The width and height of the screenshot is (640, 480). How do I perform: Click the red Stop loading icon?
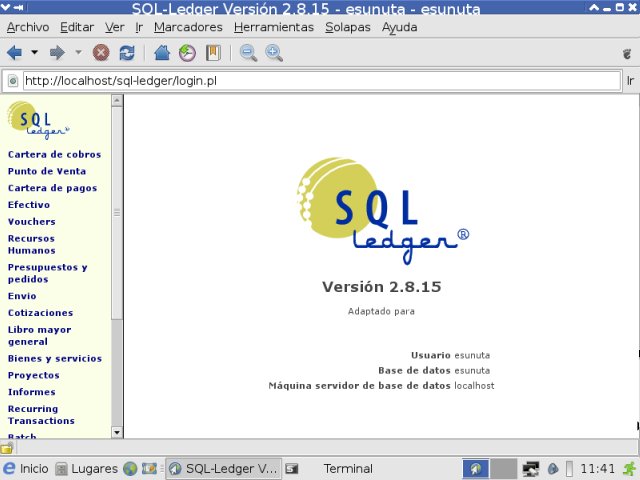tap(101, 53)
